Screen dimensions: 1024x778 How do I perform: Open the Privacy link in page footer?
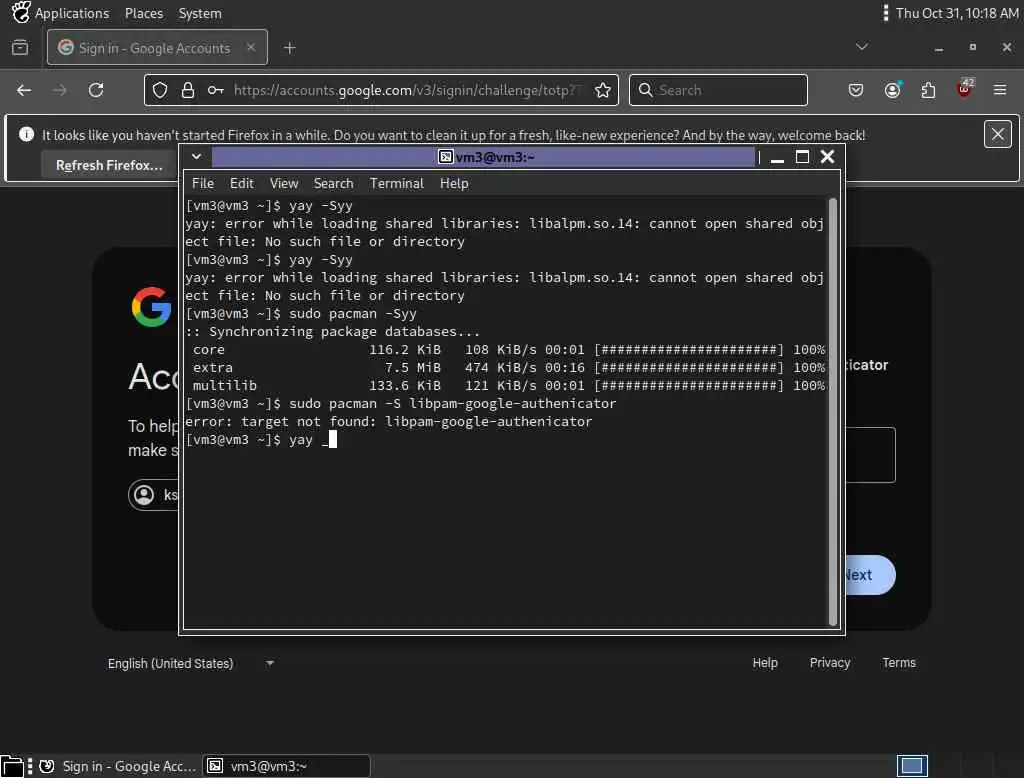(829, 662)
